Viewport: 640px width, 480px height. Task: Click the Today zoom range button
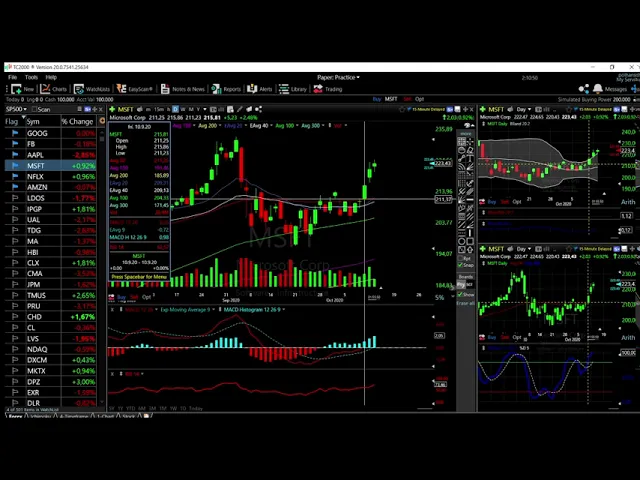196,408
